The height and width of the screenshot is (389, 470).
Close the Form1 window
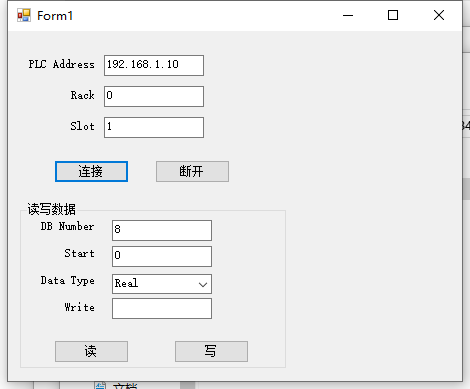coord(439,15)
